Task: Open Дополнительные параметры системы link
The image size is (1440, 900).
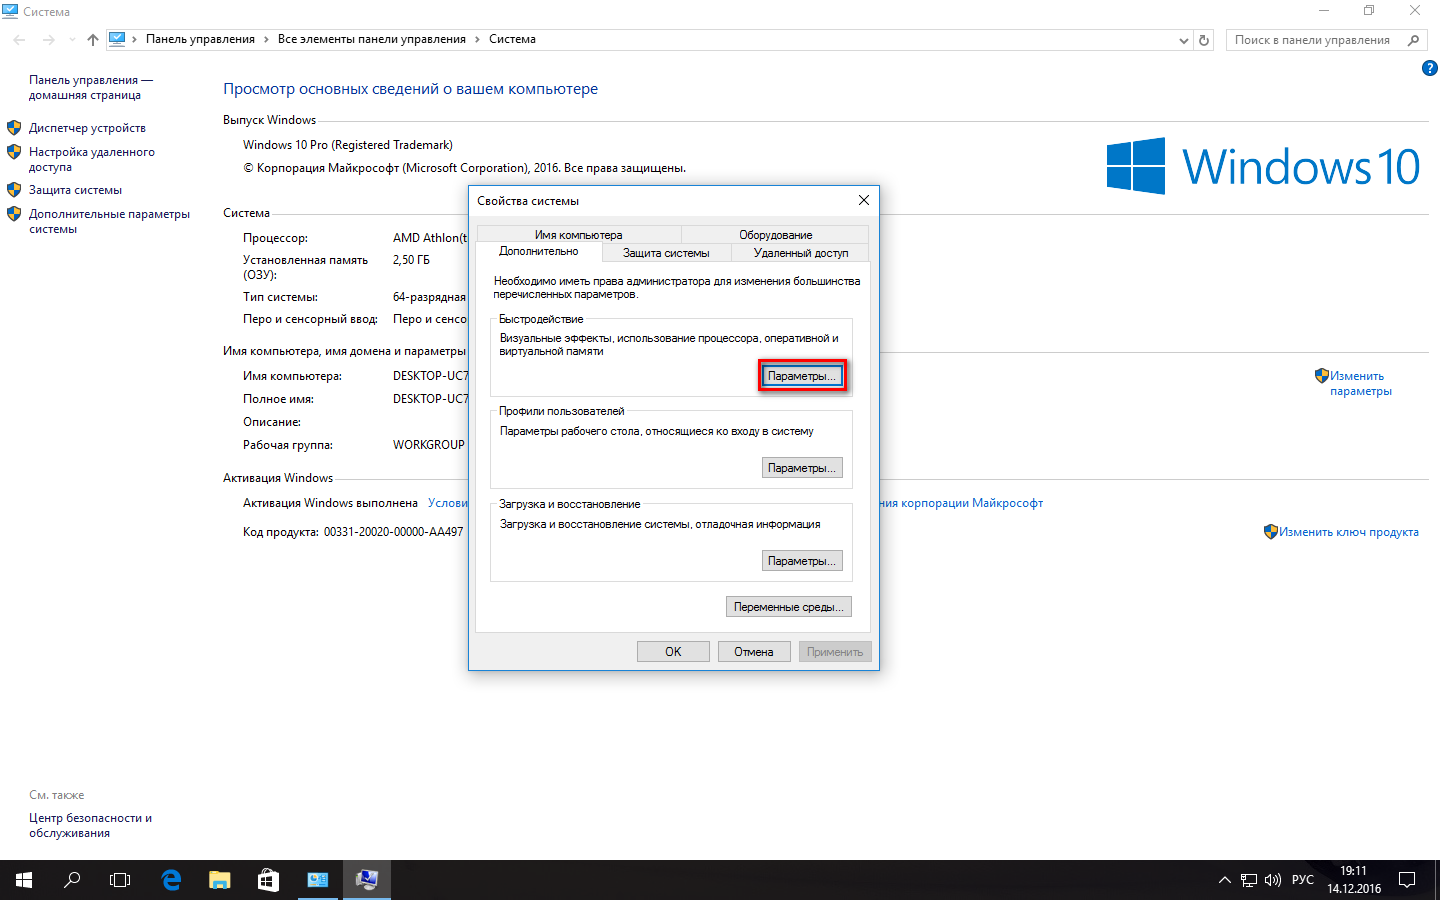Action: [x=109, y=221]
